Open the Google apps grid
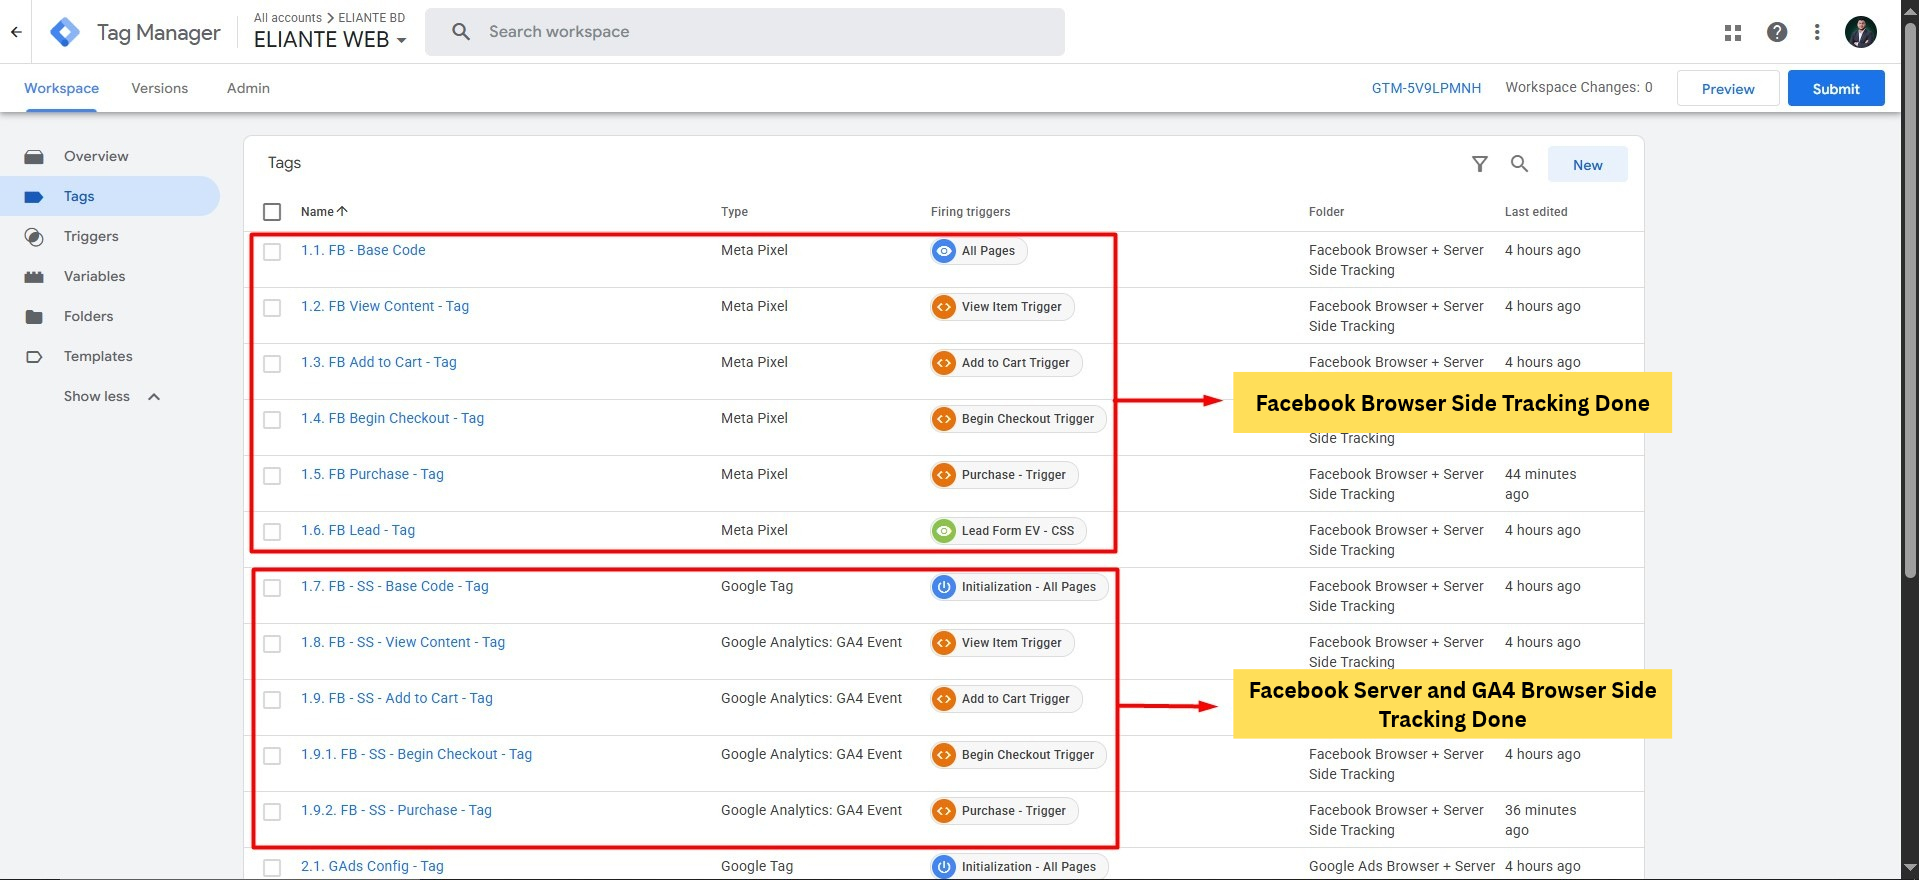 pyautogui.click(x=1733, y=33)
